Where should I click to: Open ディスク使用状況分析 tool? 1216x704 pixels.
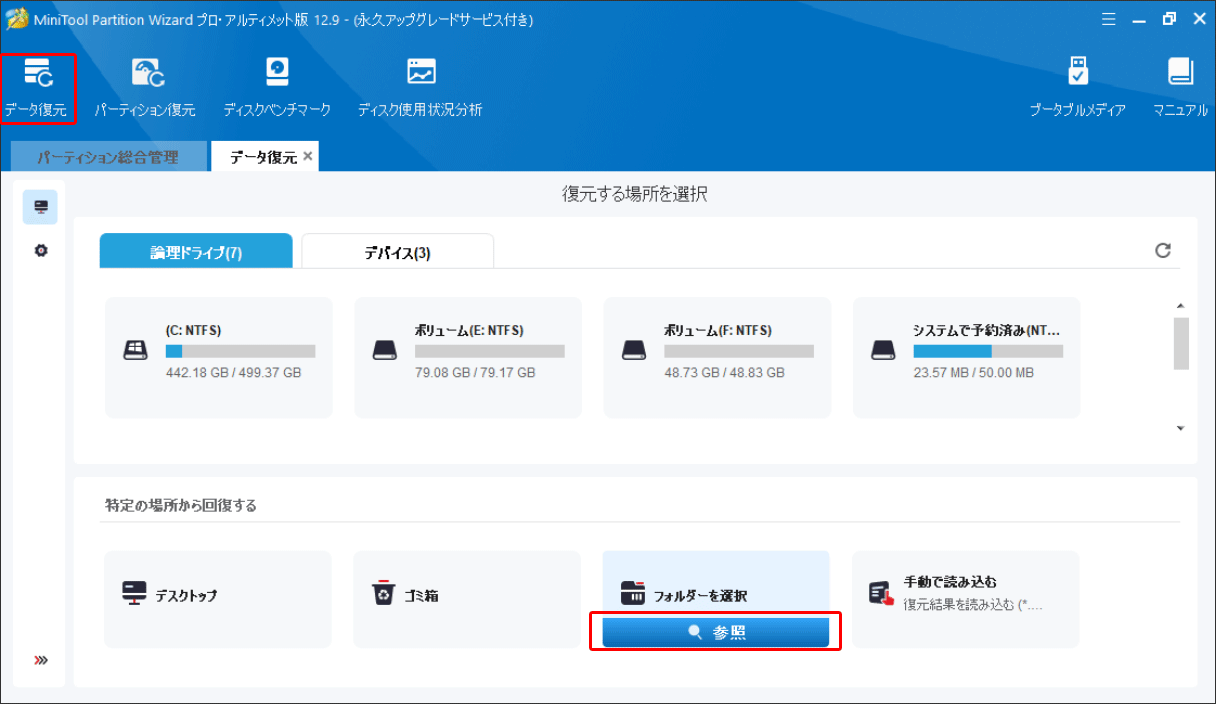click(420, 88)
